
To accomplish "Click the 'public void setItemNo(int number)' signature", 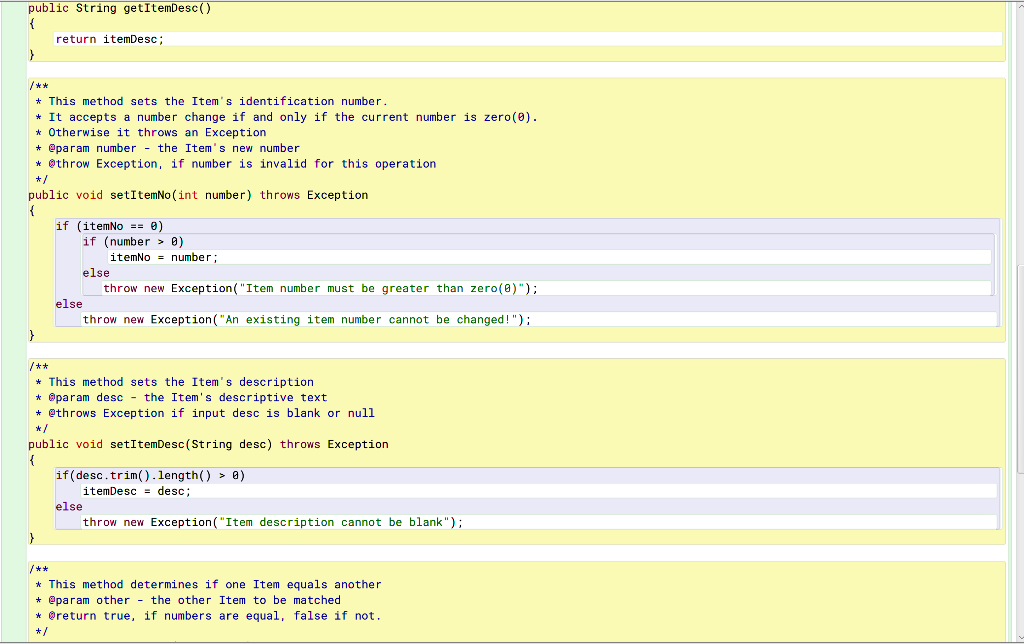I will pos(198,195).
